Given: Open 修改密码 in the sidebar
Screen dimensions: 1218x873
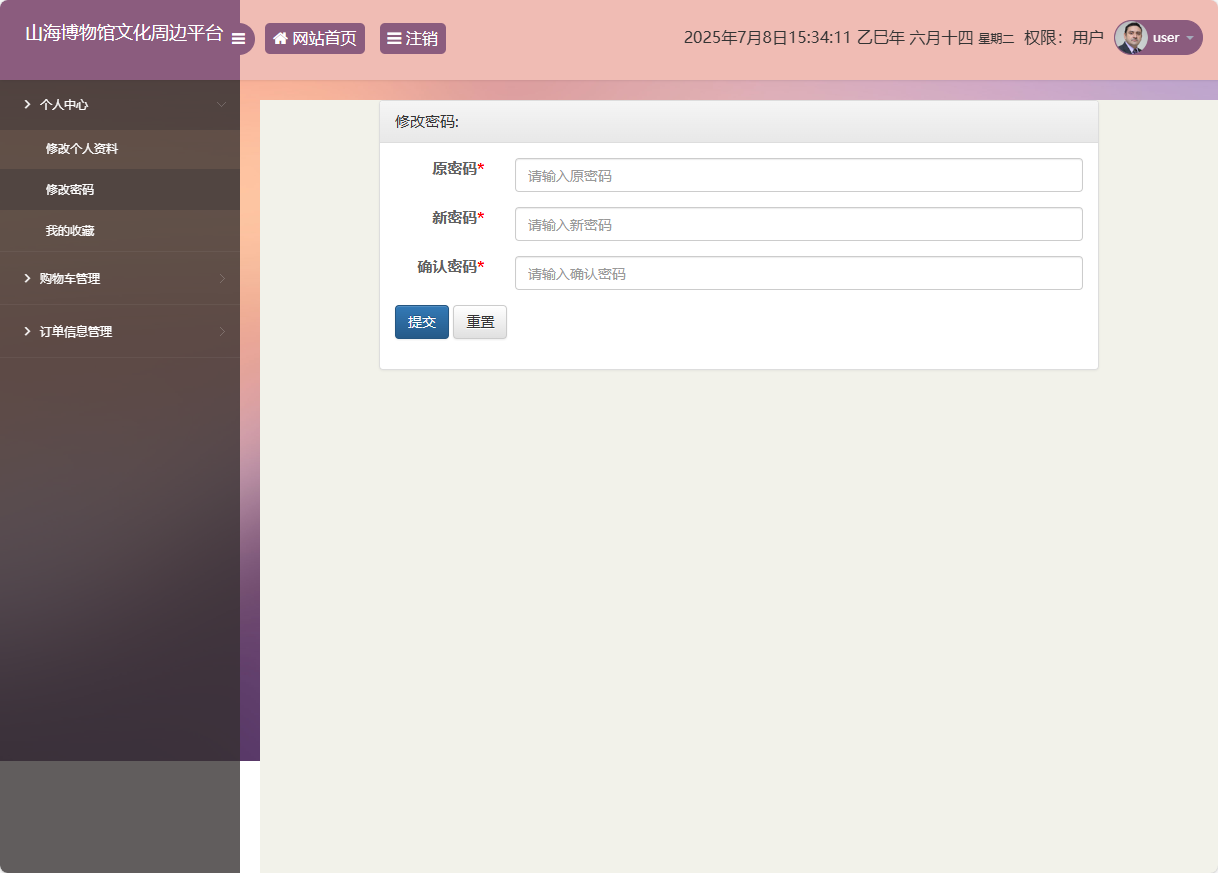Looking at the screenshot, I should pyautogui.click(x=120, y=190).
